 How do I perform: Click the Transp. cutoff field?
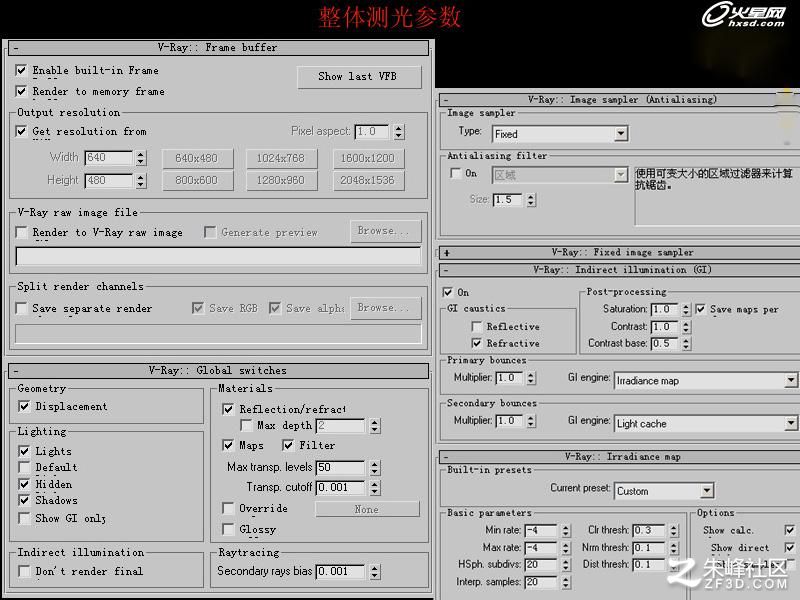click(x=340, y=488)
